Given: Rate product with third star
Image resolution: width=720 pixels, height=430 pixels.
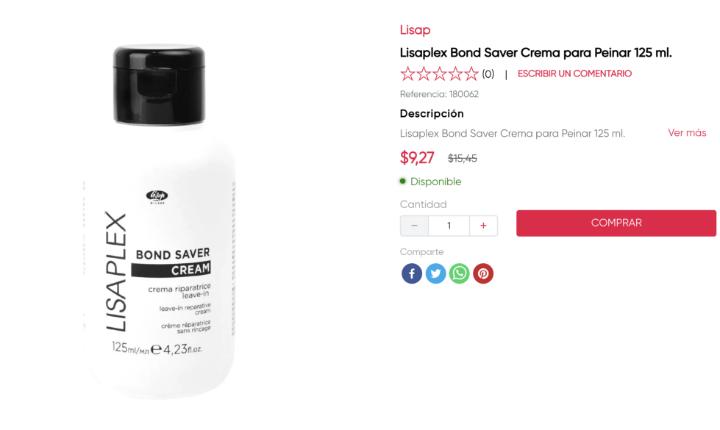Looking at the screenshot, I should pos(439,74).
